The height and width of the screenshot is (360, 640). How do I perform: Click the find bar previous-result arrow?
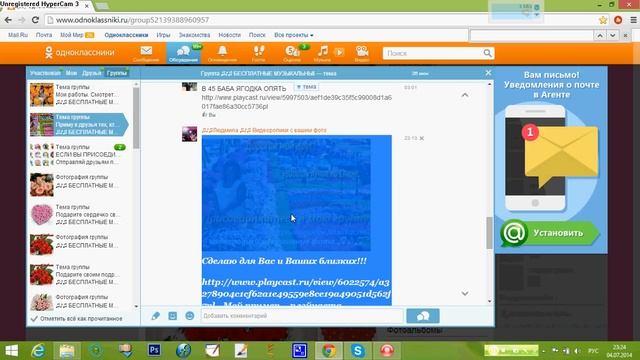[x=600, y=36]
